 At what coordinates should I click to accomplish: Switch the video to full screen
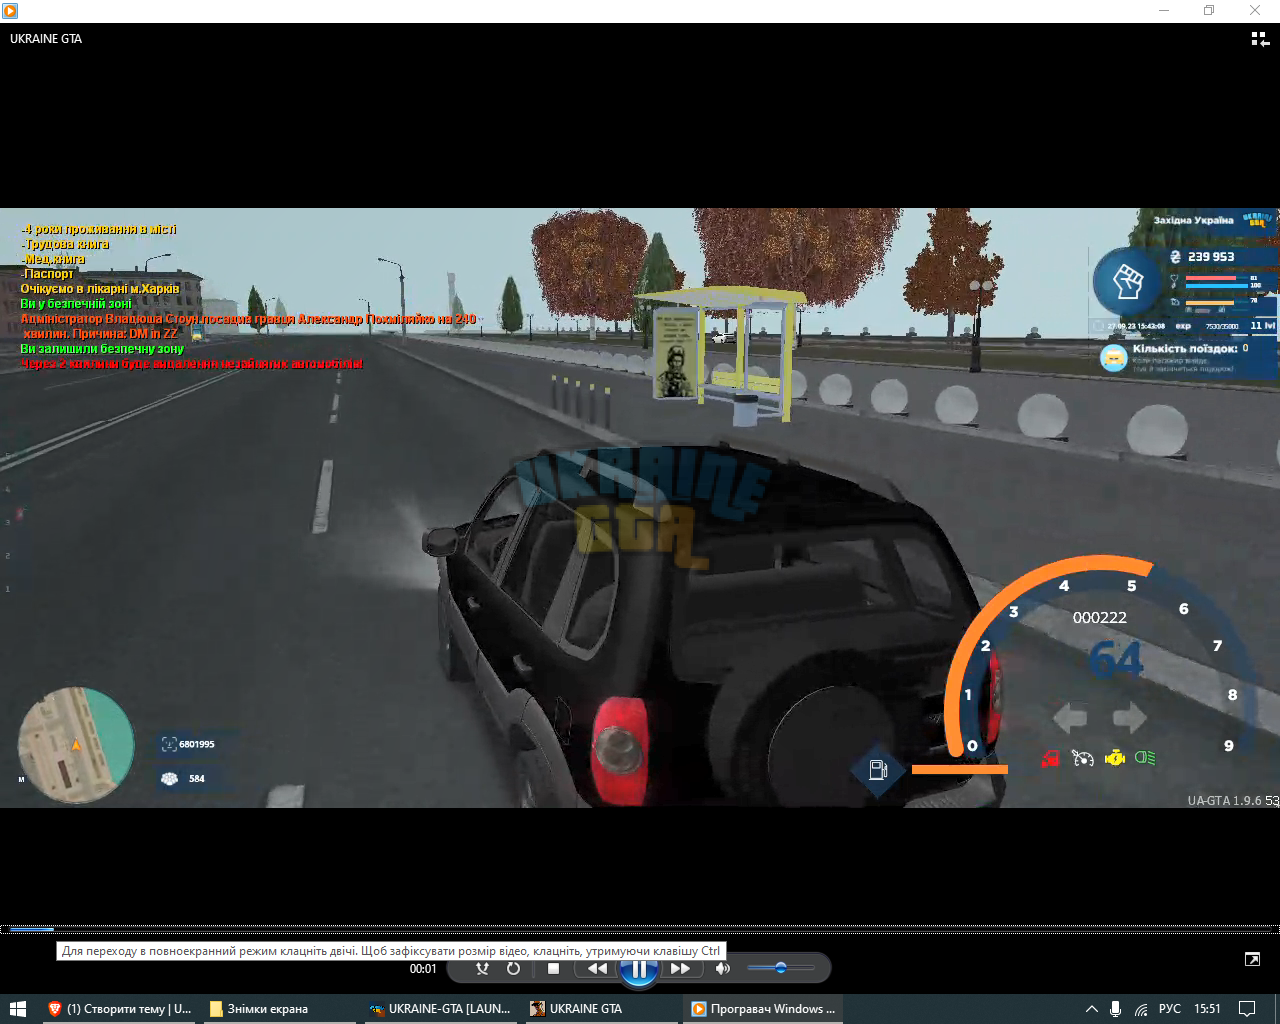click(1252, 959)
